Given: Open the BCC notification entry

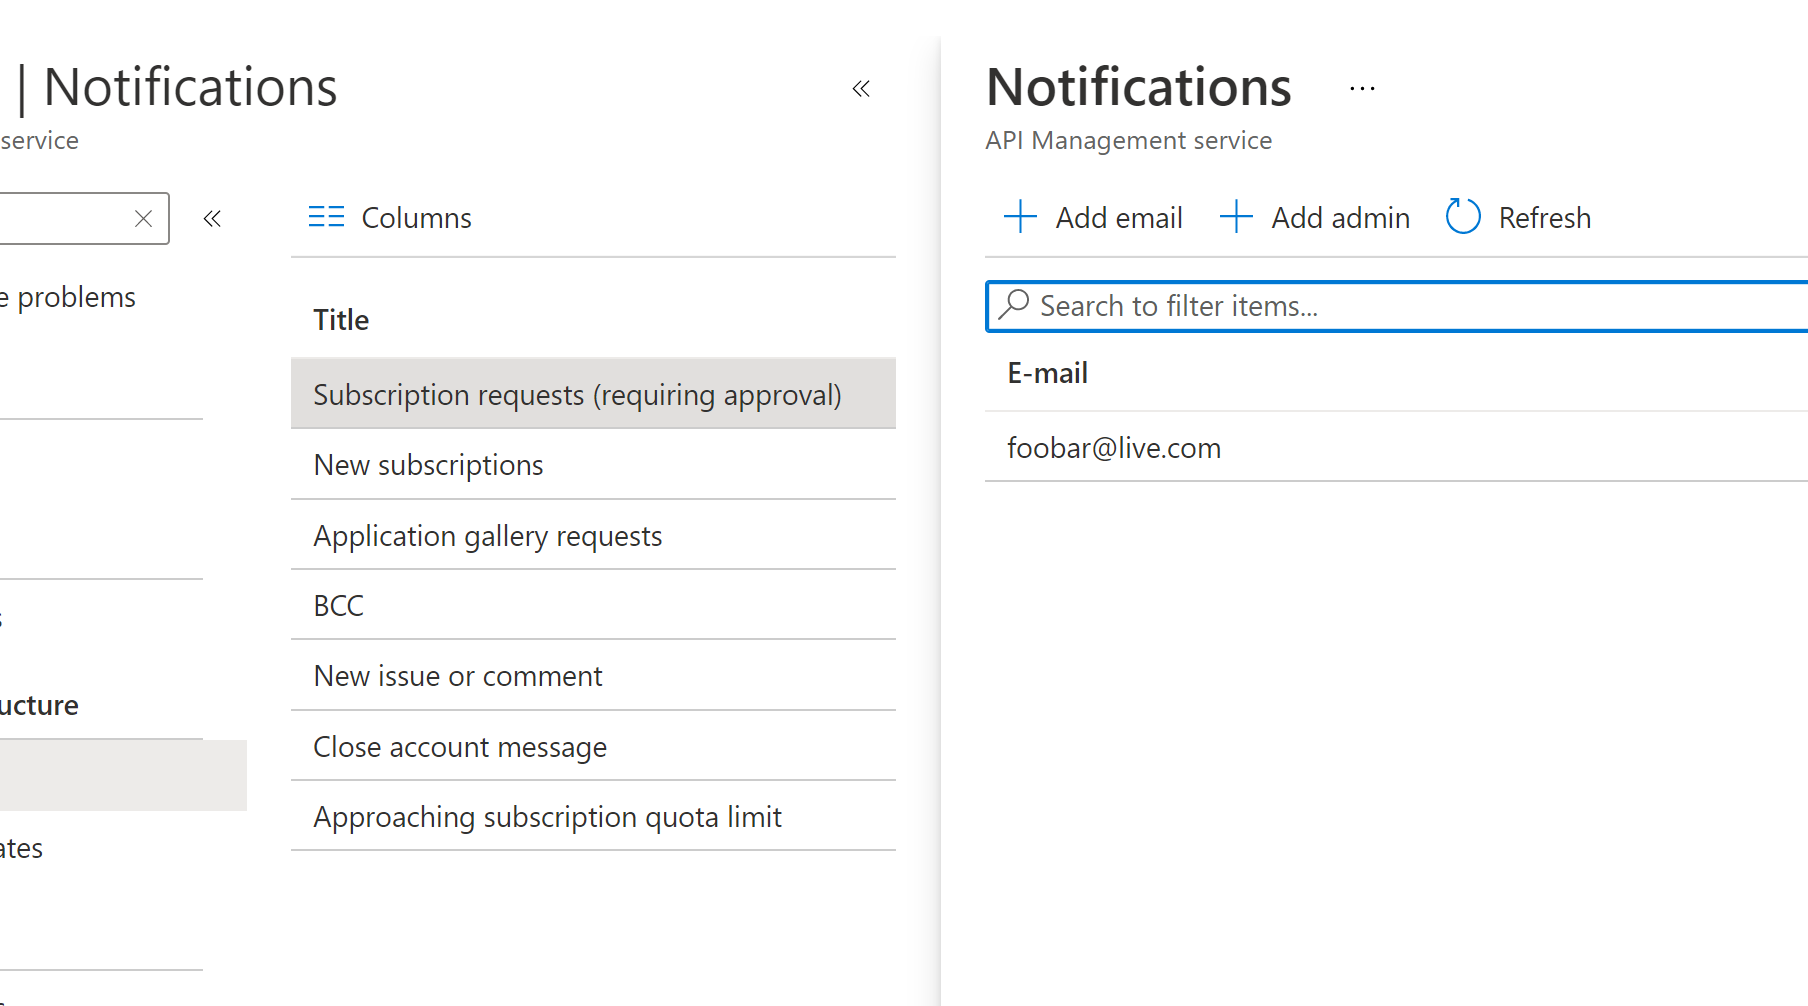Looking at the screenshot, I should pyautogui.click(x=337, y=605).
